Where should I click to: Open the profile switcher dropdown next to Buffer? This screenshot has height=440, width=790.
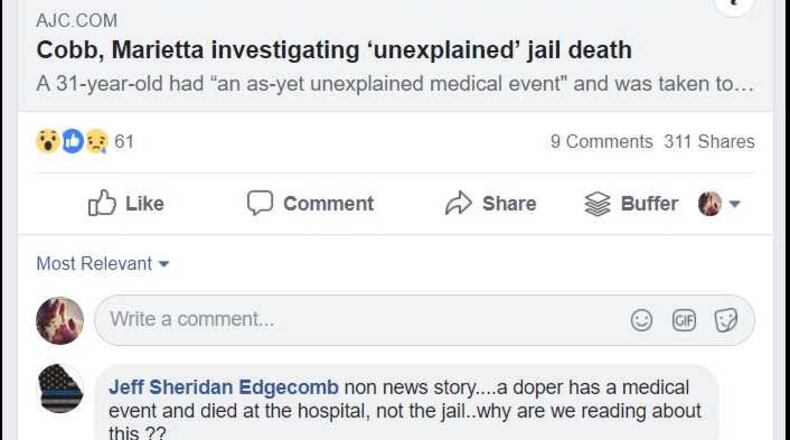734,204
